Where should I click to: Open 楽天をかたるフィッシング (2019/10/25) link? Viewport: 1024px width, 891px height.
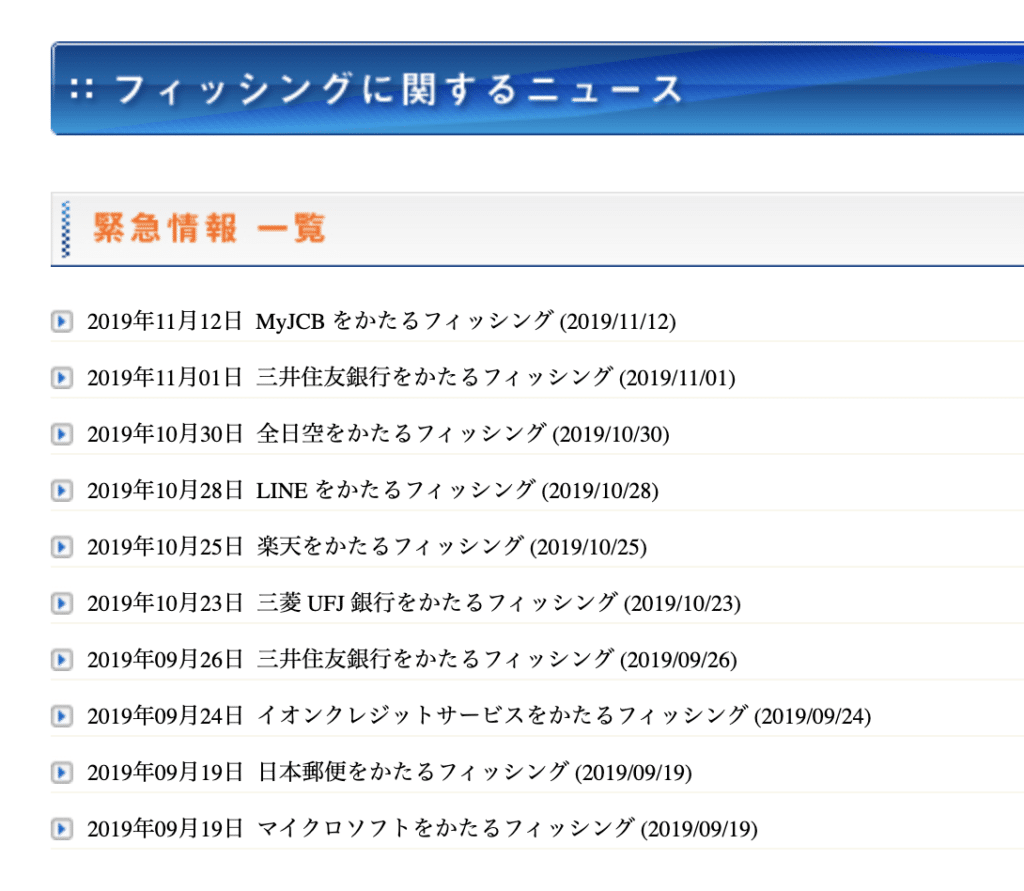[452, 547]
